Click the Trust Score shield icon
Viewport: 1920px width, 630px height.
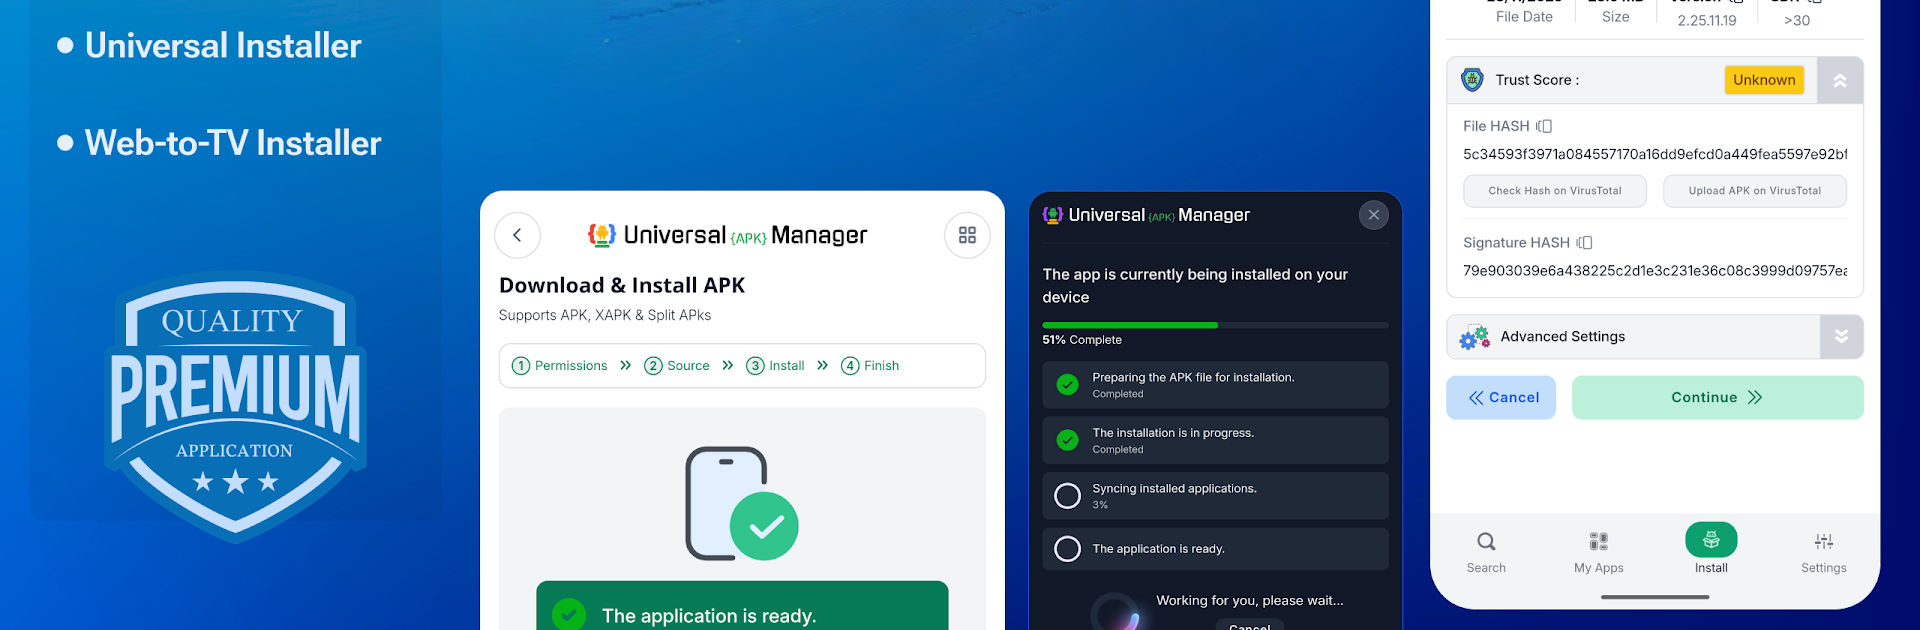pos(1472,80)
